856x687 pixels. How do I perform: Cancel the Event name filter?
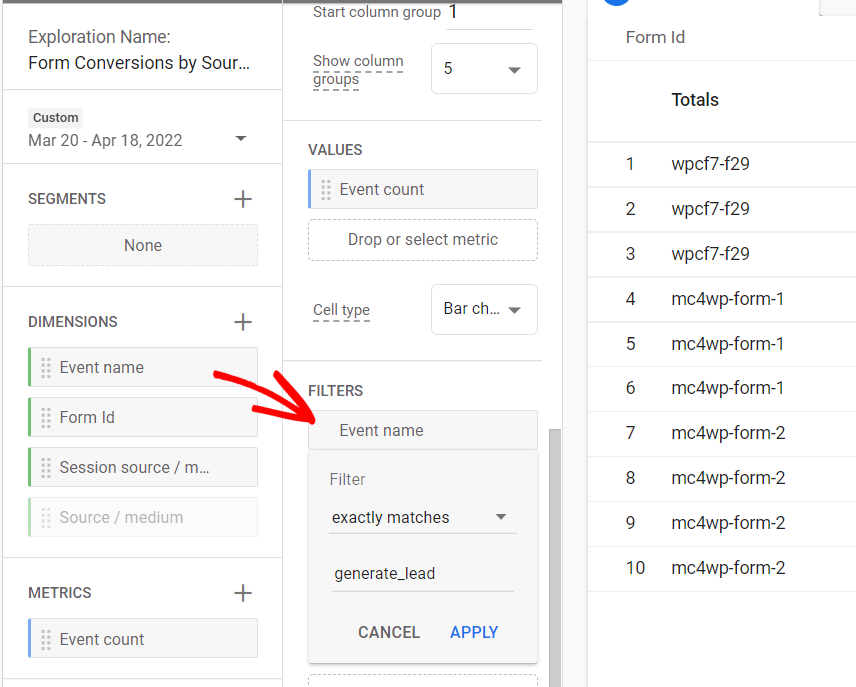tap(389, 632)
